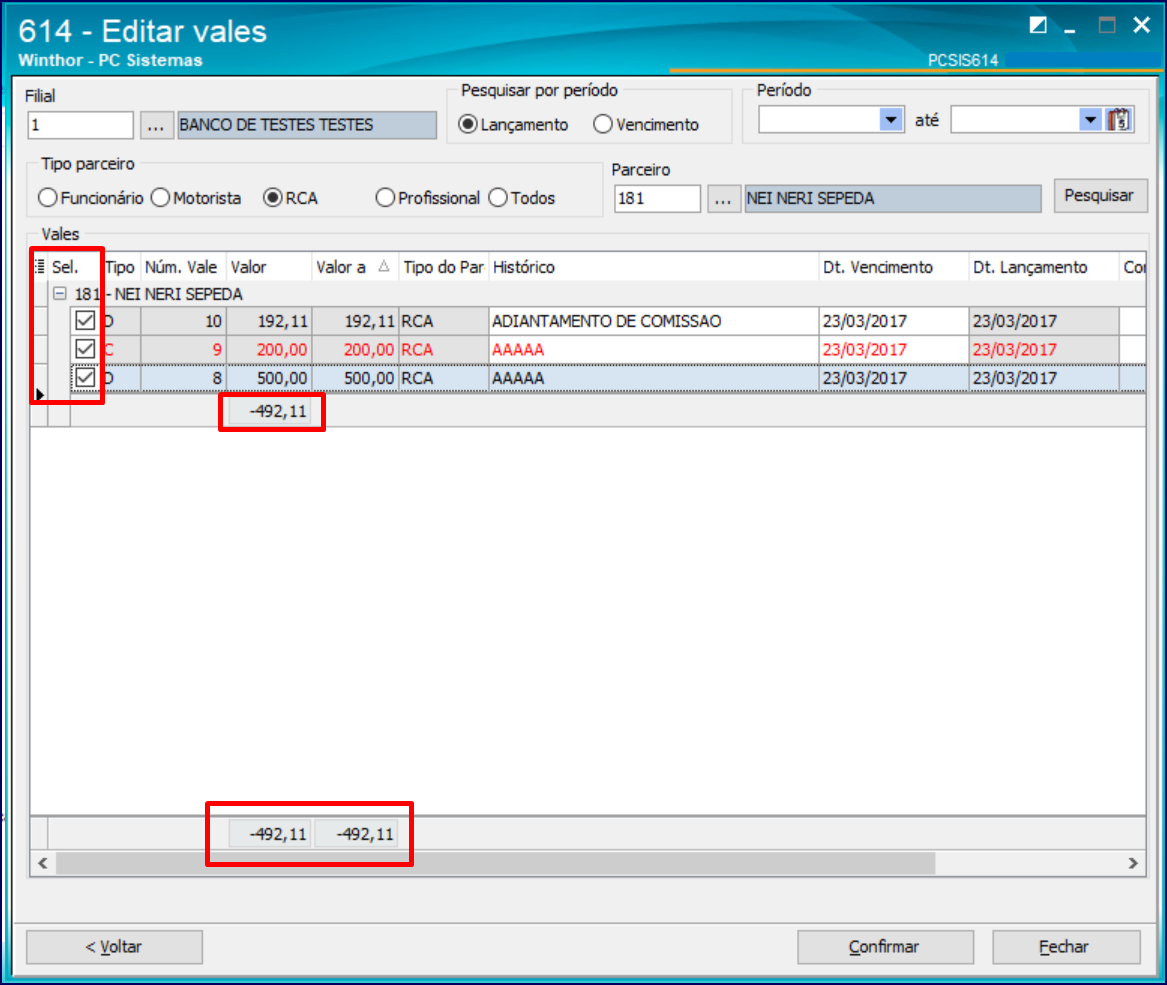Choose Todos partner type
Viewport: 1167px width, 985px height.
point(498,198)
